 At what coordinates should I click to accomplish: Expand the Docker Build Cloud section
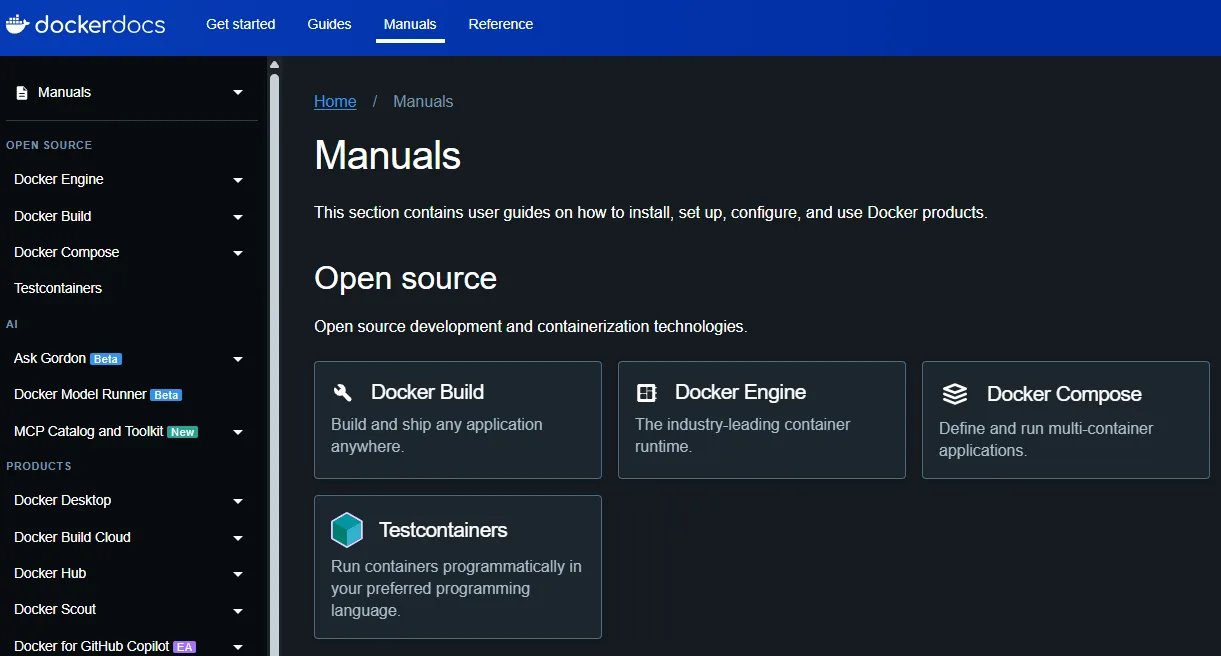pos(238,538)
